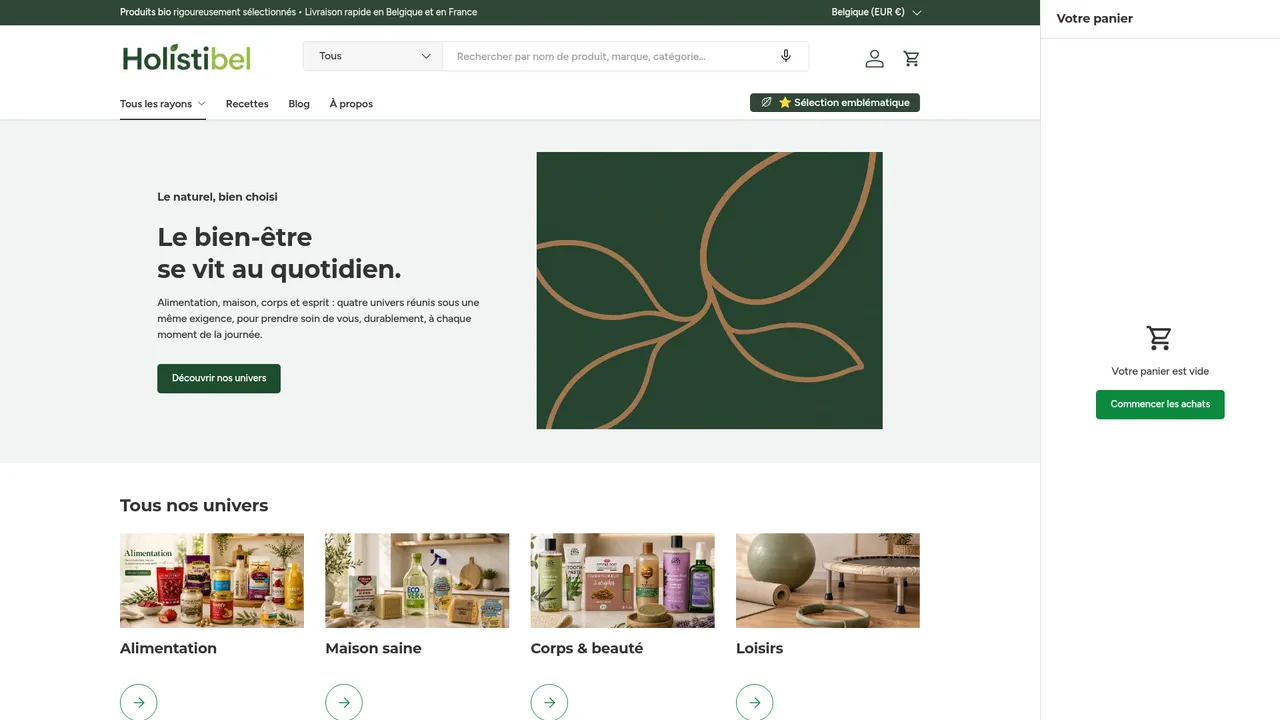The width and height of the screenshot is (1280, 720).
Task: Open the Alimentation category image
Action: [212, 580]
